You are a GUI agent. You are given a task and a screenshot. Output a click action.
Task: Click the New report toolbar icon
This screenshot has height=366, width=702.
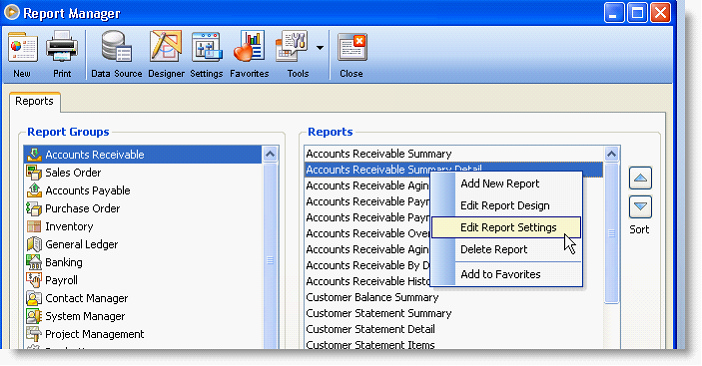pos(22,47)
